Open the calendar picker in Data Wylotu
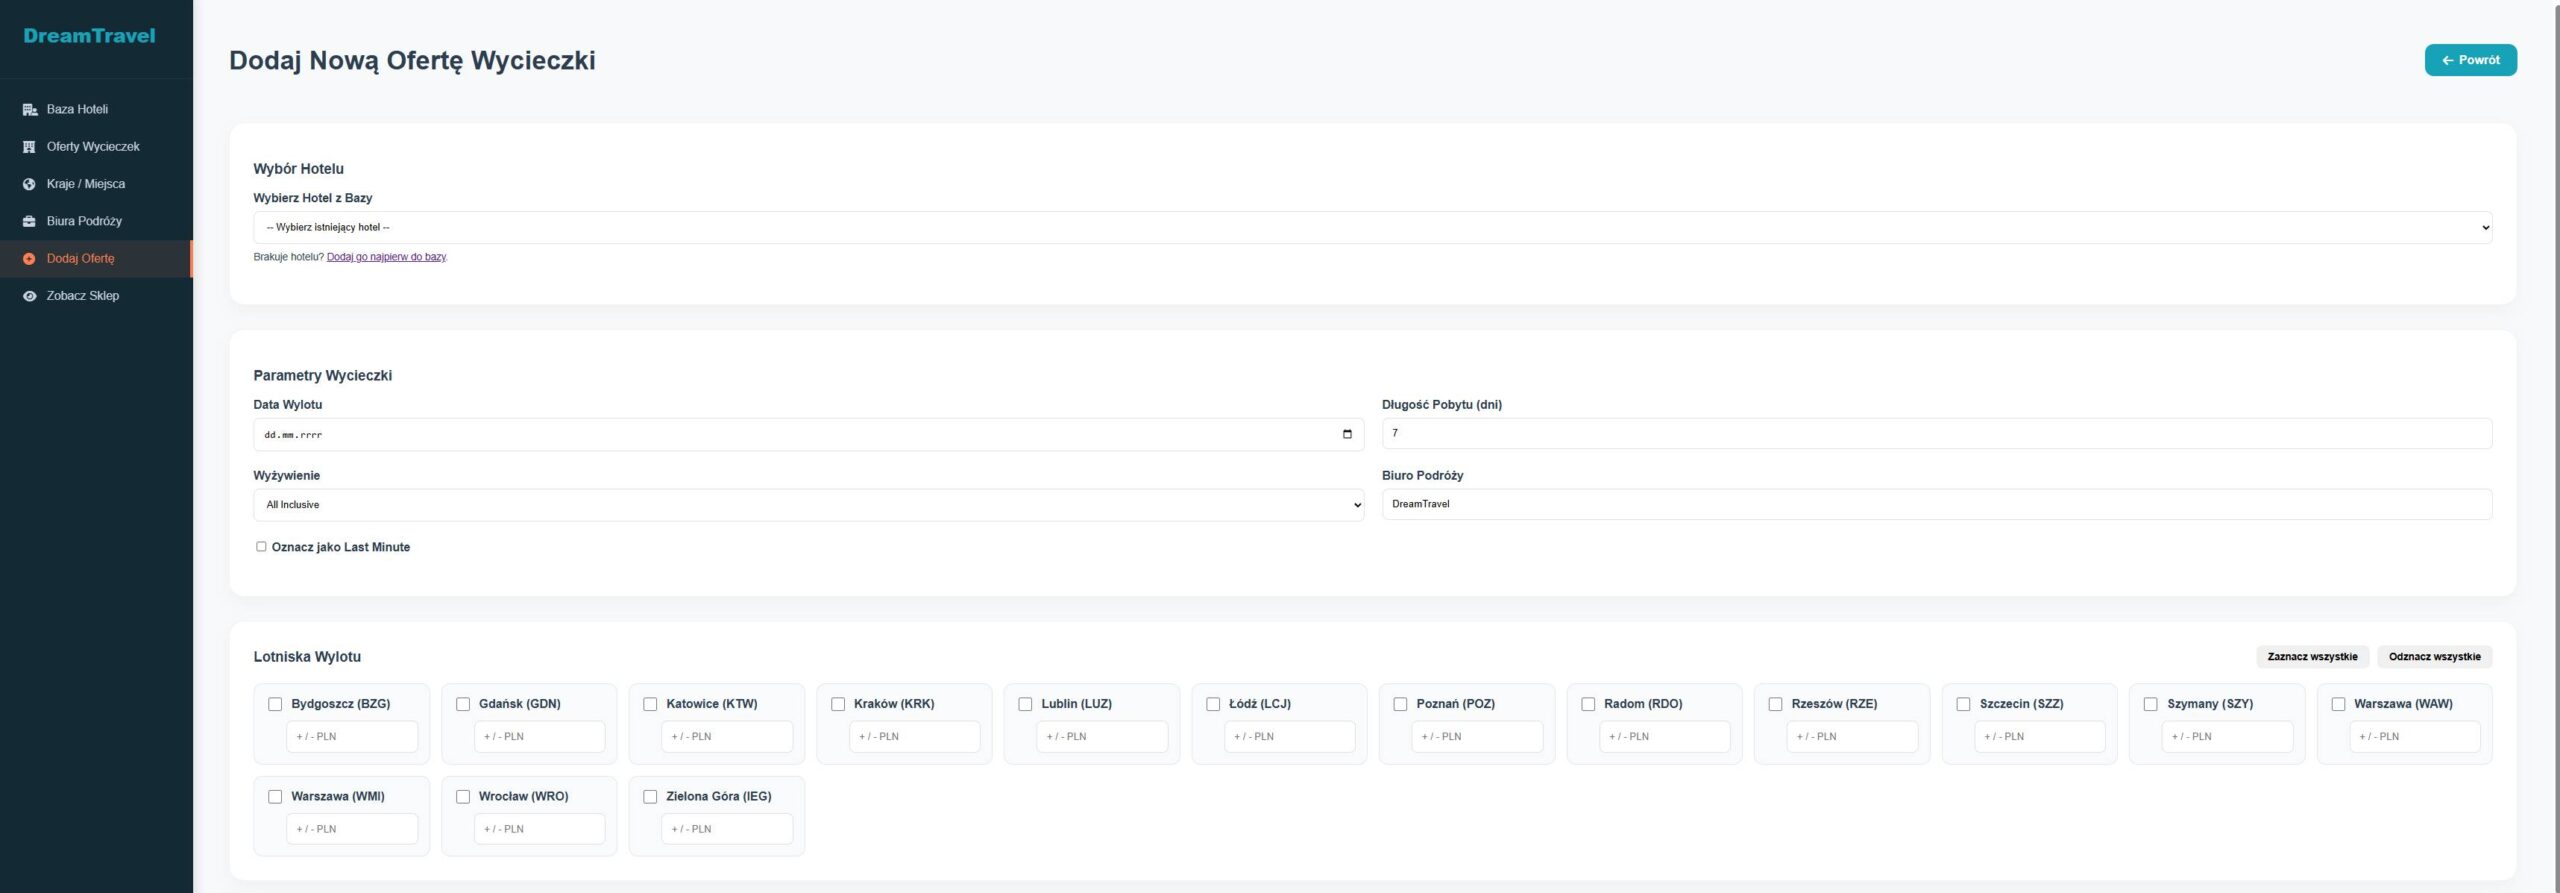Image resolution: width=2560 pixels, height=893 pixels. [1346, 434]
